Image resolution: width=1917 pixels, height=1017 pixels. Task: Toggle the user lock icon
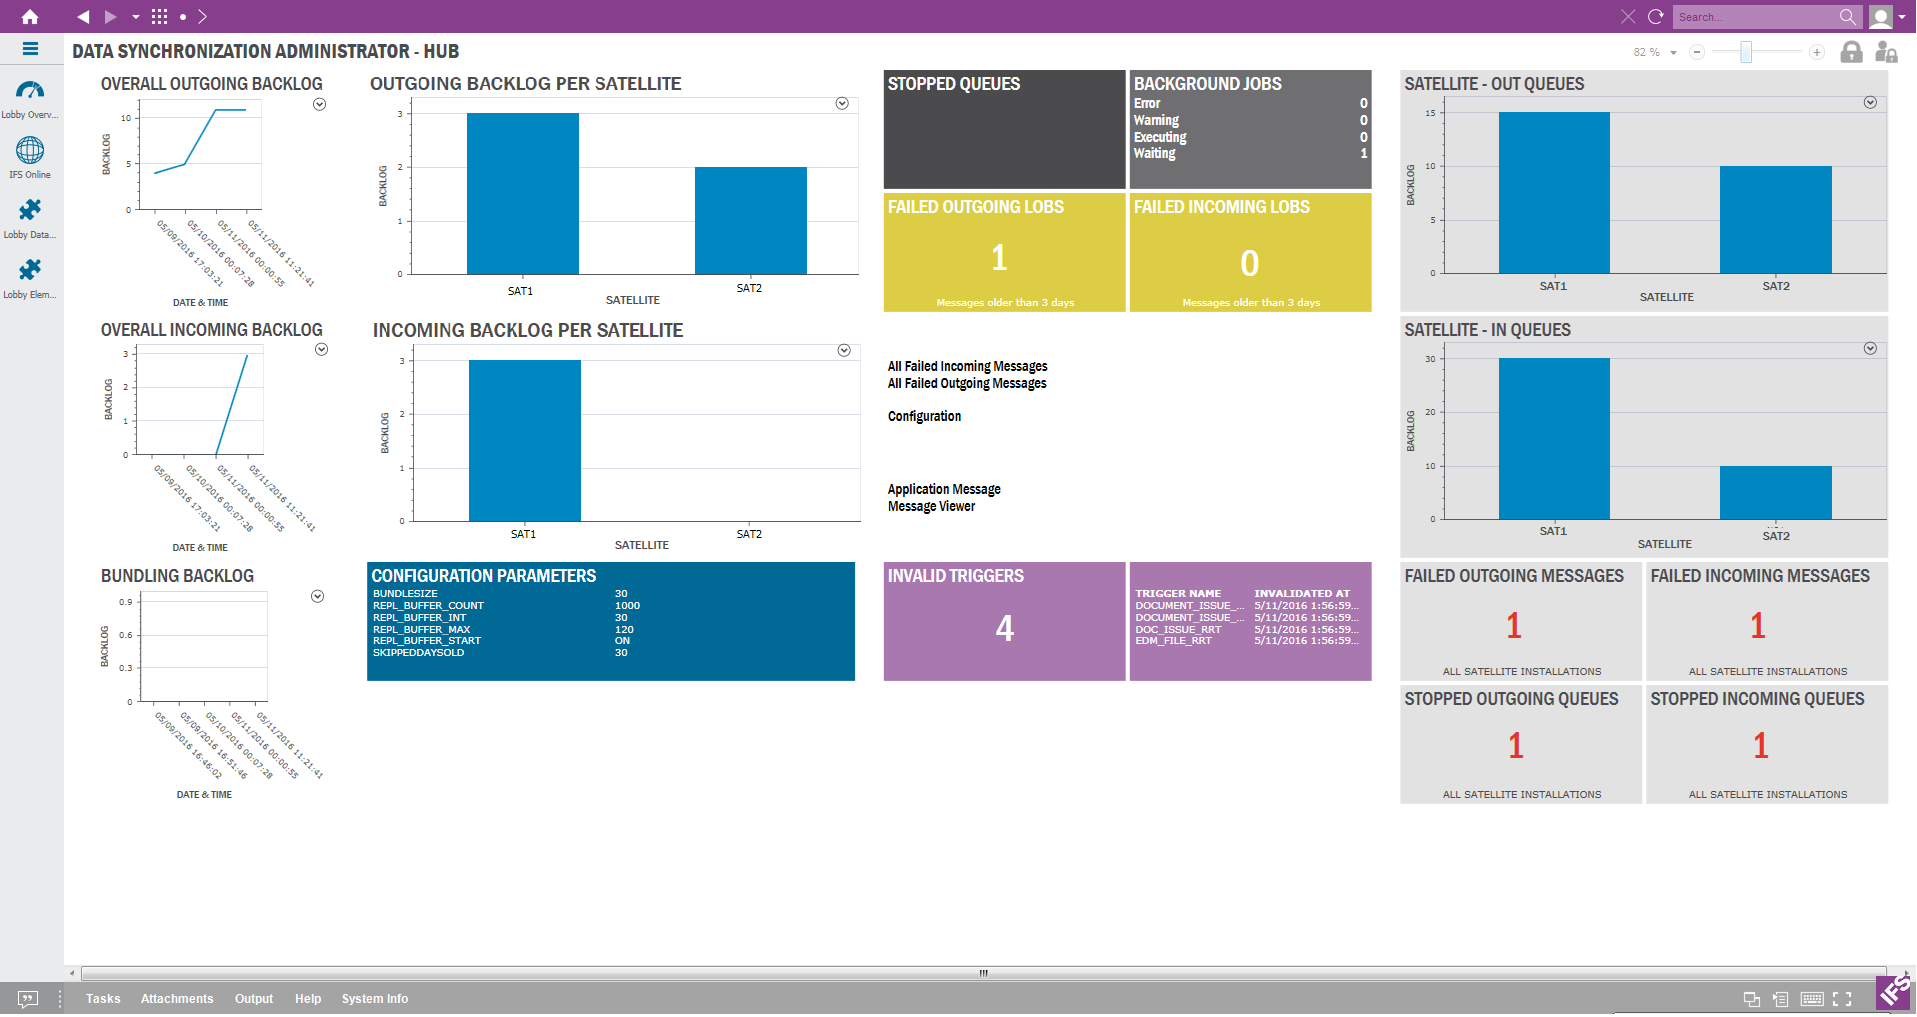coord(1886,52)
